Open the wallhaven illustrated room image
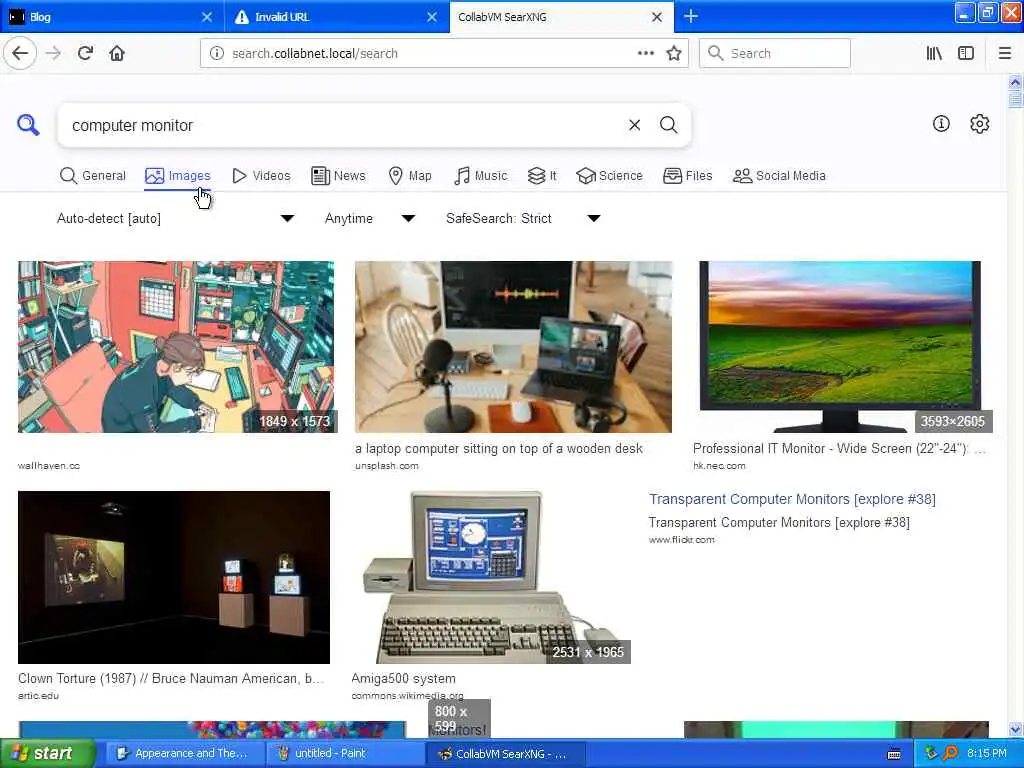1024x768 pixels. 176,347
